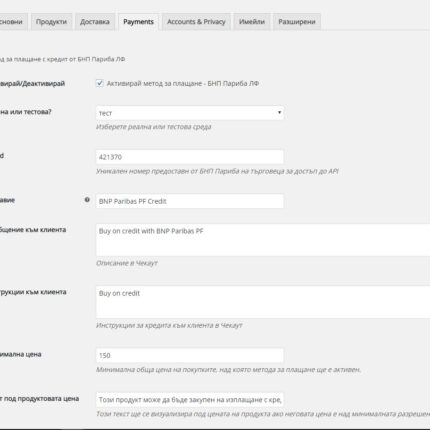This screenshot has width=430, height=430.
Task: Click the minimum price field showing 150
Action: click(190, 355)
